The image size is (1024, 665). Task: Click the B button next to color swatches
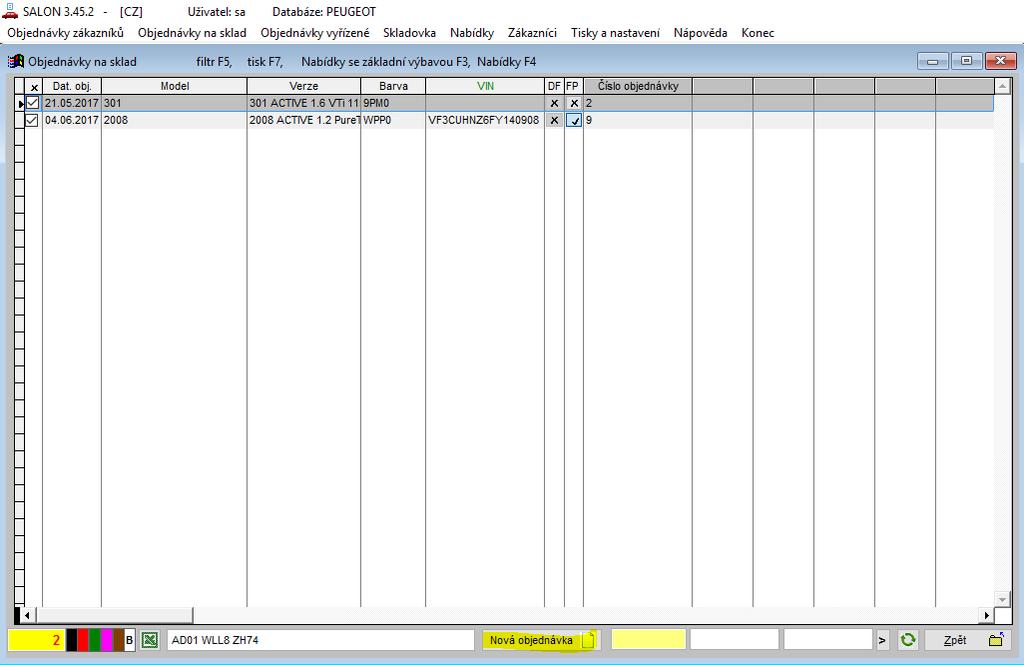click(x=129, y=640)
